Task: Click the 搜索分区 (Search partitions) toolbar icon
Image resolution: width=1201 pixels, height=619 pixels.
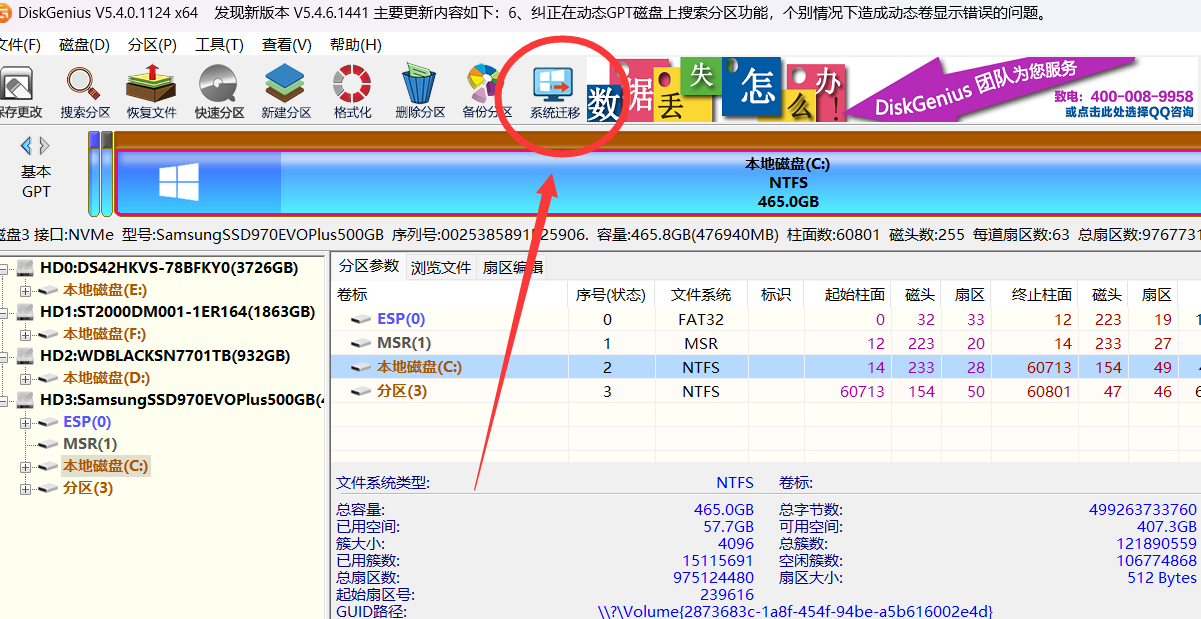Action: [x=85, y=85]
